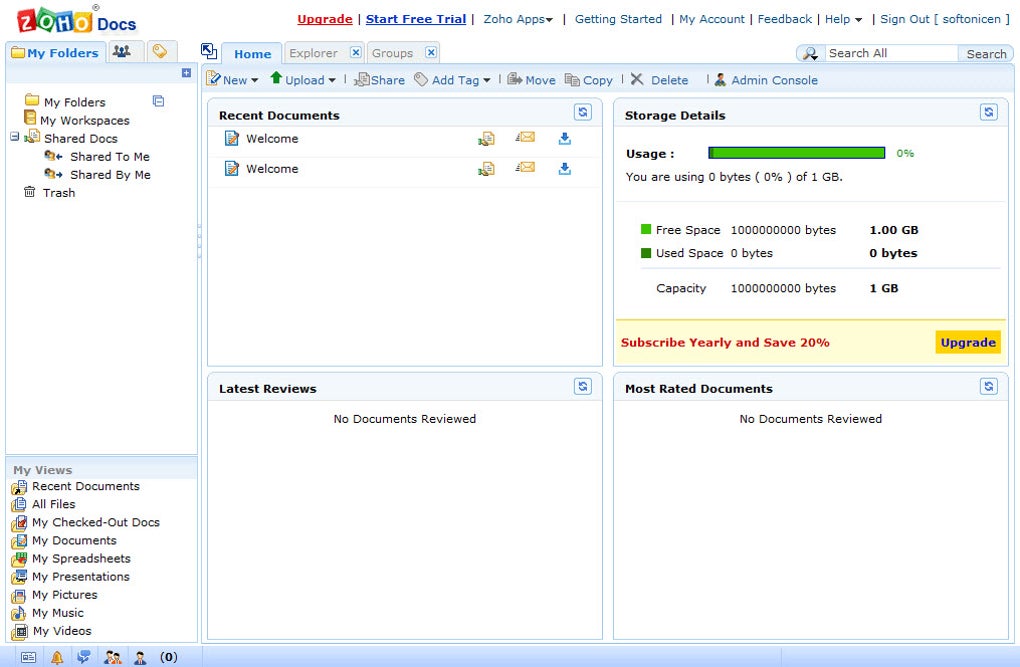Open the Upload dropdown menu
The width and height of the screenshot is (1020, 667).
click(x=302, y=79)
